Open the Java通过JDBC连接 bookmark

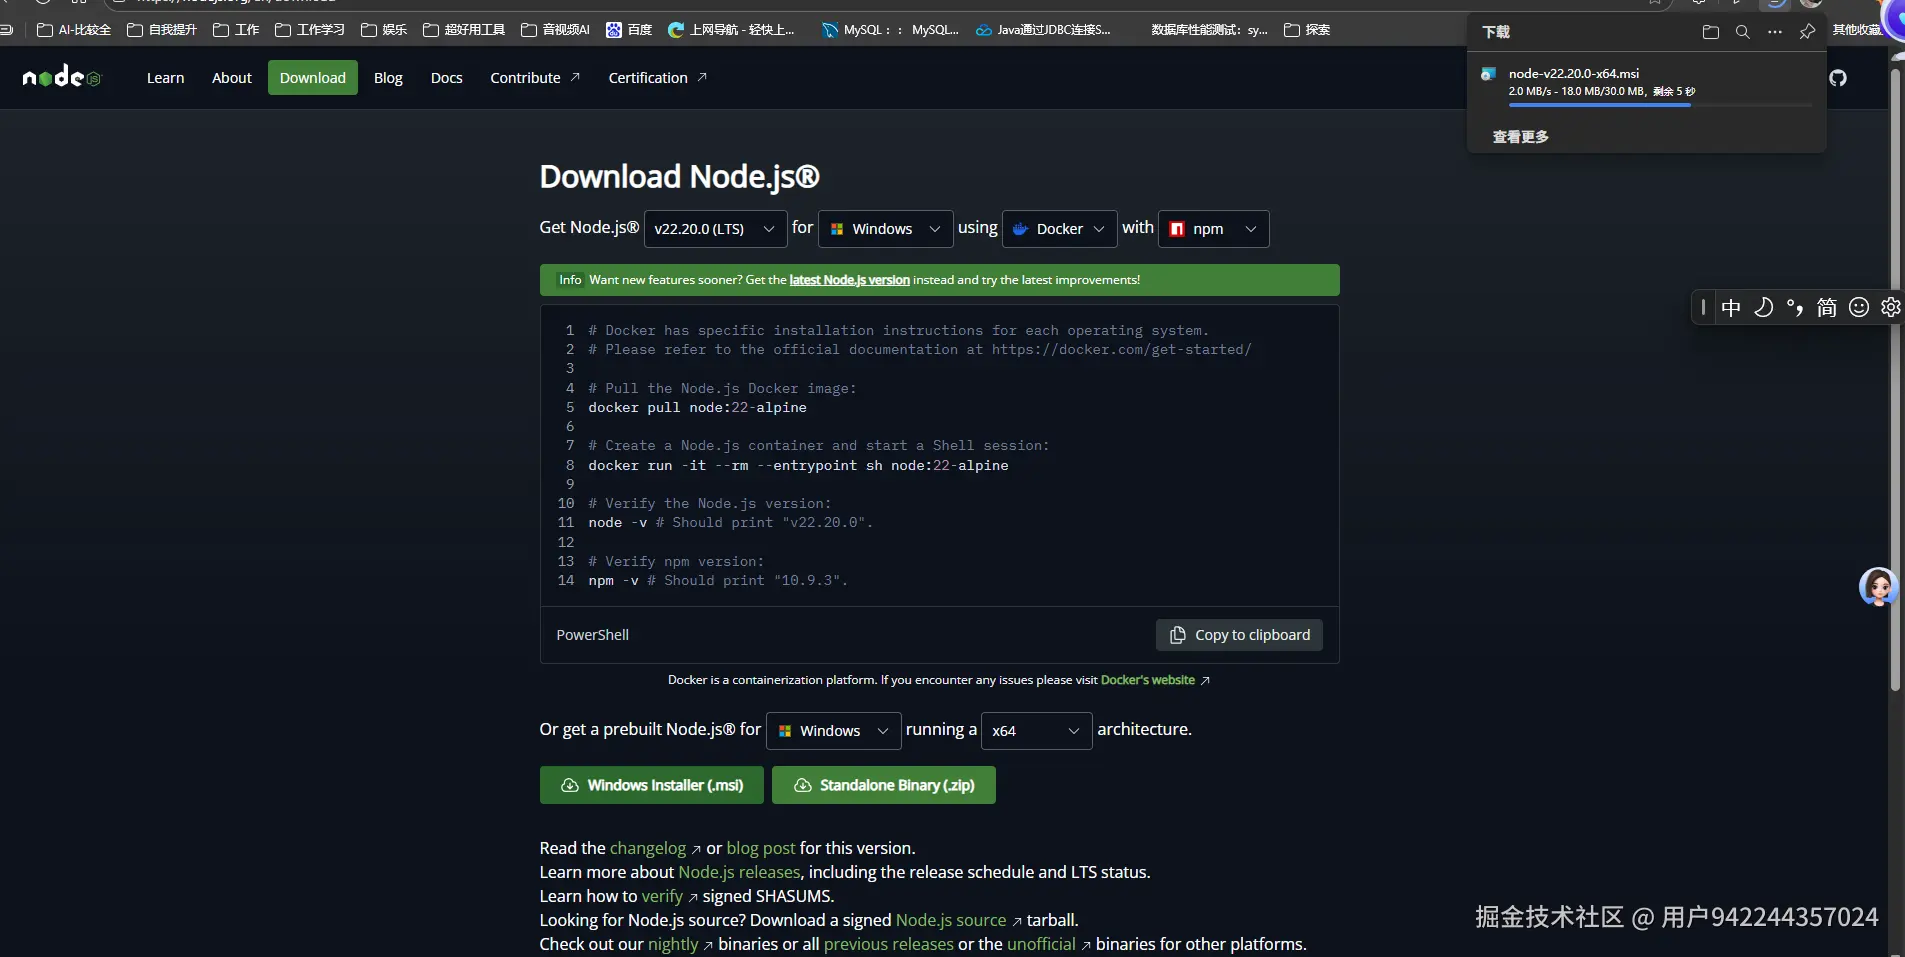[1043, 30]
